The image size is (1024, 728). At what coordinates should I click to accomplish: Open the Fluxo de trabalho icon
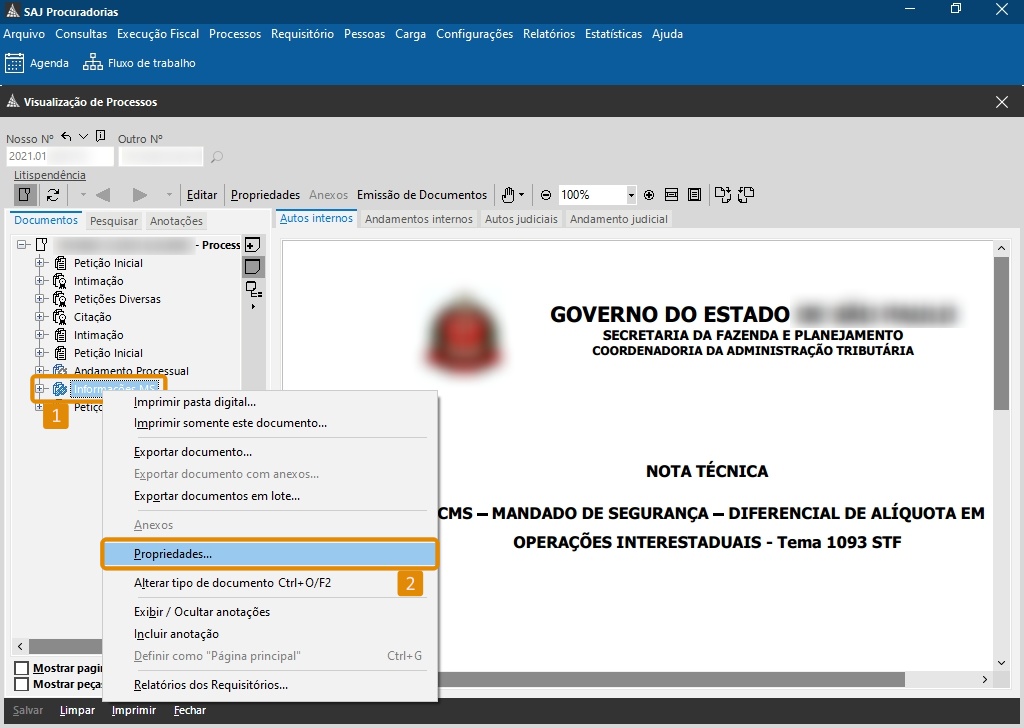(x=93, y=63)
